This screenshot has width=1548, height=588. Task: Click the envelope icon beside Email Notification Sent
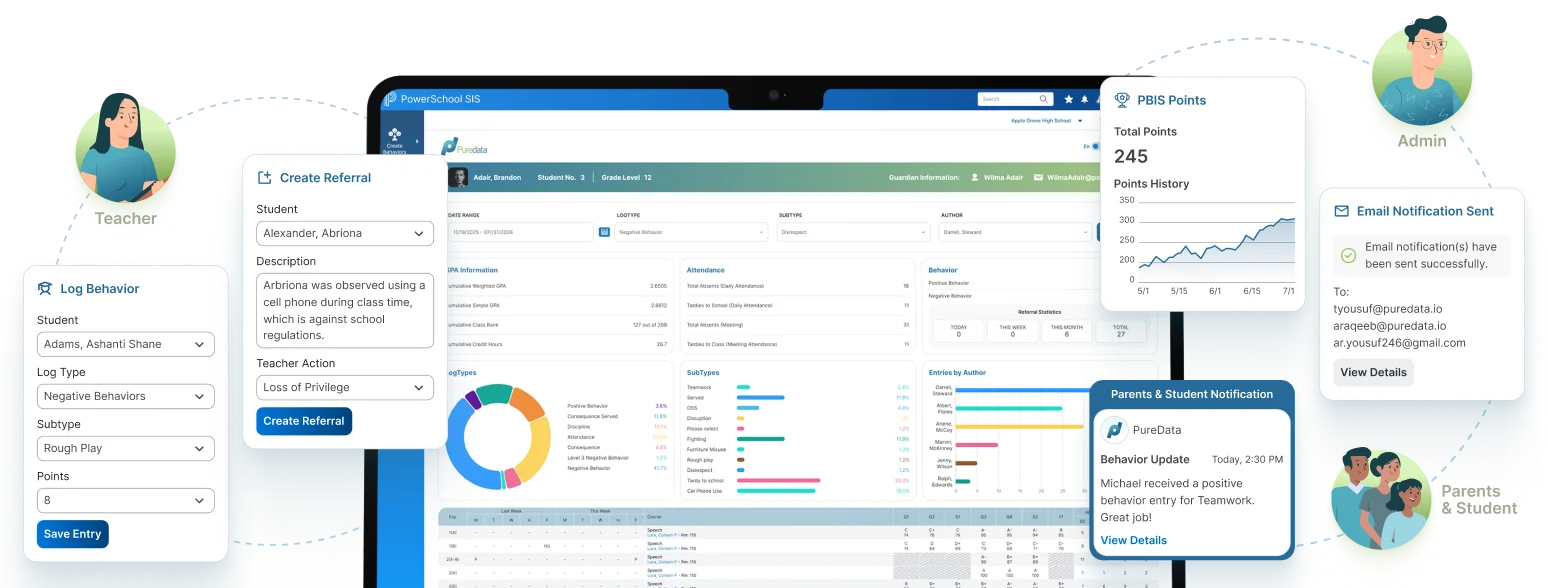coord(1341,211)
